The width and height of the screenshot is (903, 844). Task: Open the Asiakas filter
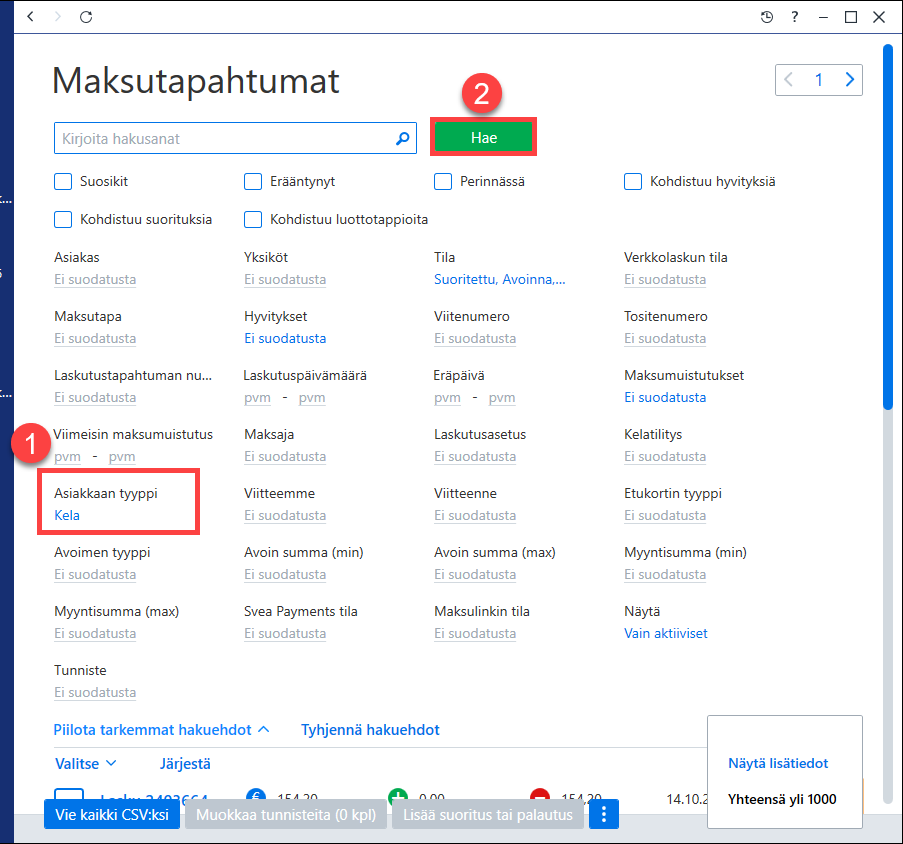pyautogui.click(x=95, y=279)
